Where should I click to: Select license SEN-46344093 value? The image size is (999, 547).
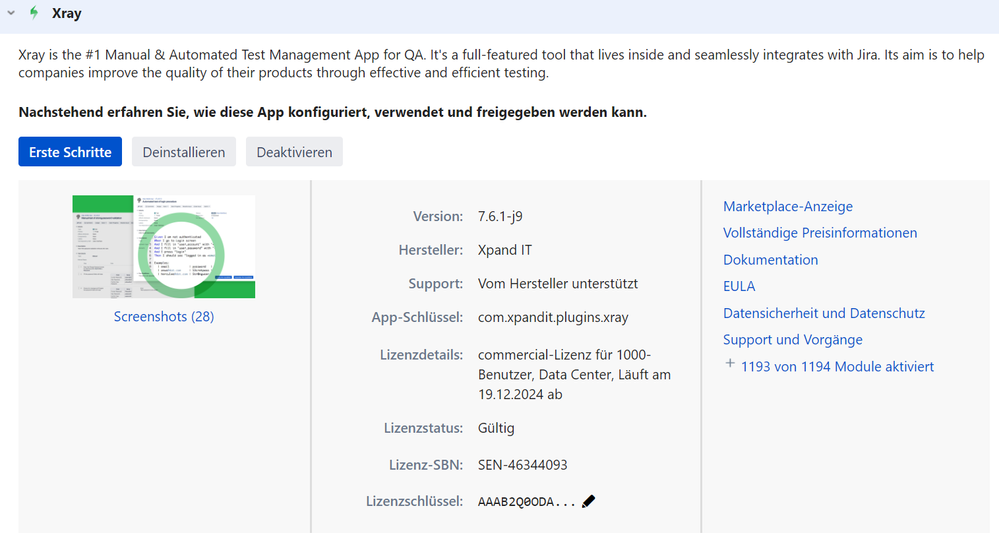point(522,465)
